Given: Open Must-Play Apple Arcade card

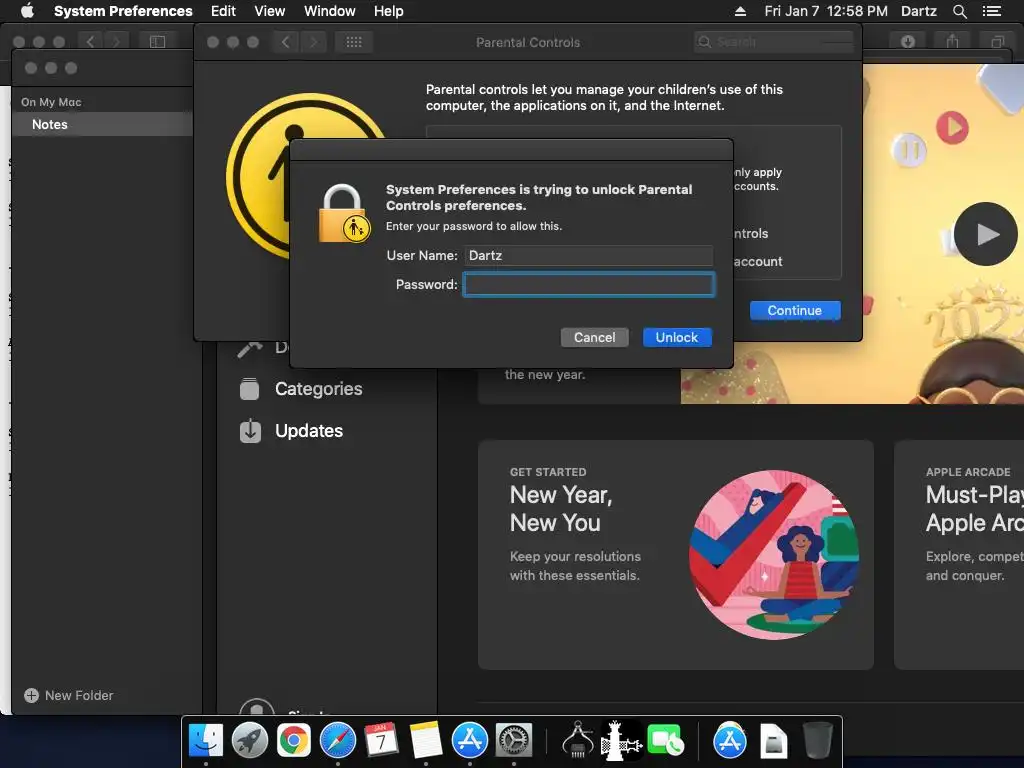Looking at the screenshot, I should (959, 554).
